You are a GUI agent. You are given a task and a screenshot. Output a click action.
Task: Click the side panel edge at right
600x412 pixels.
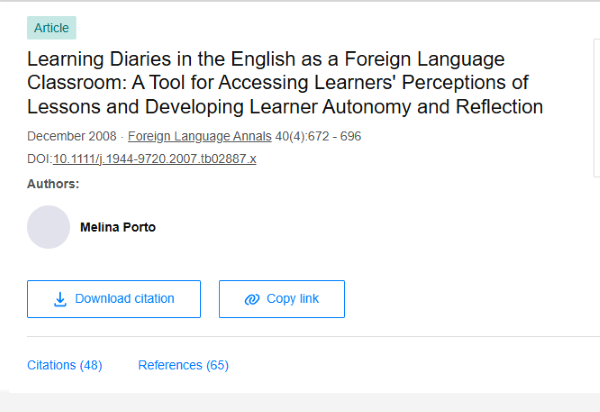[x=597, y=108]
